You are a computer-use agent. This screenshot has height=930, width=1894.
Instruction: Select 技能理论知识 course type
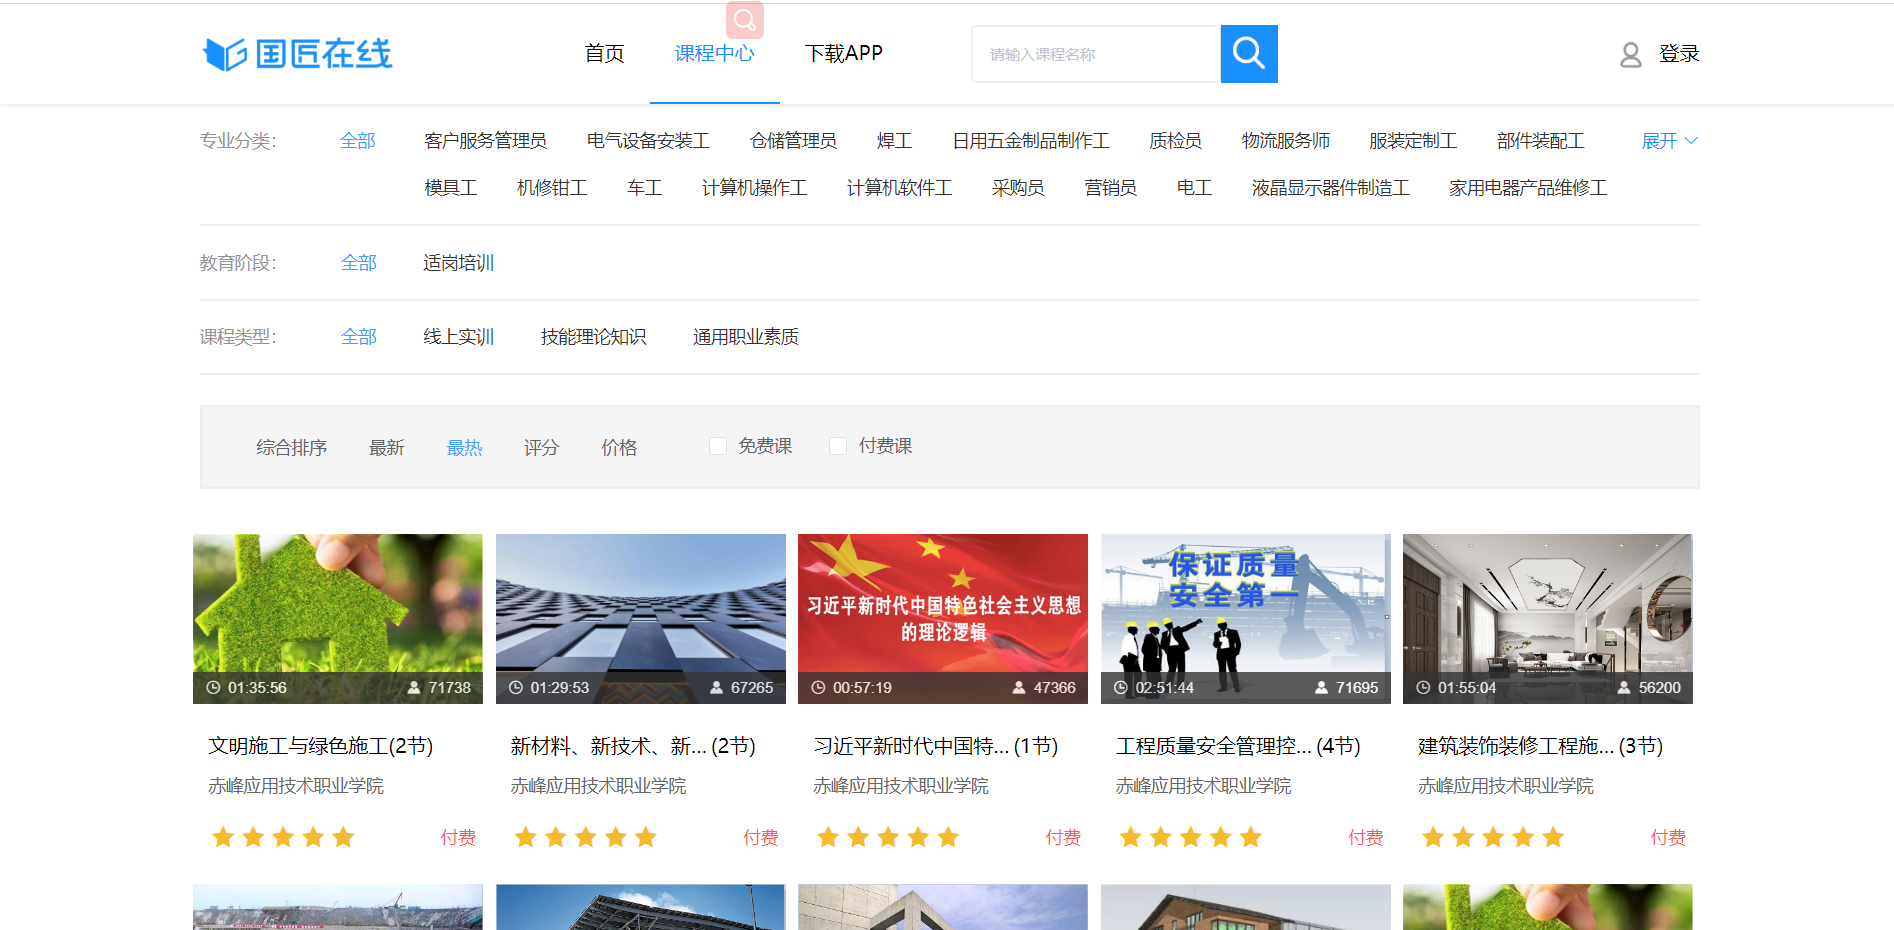point(593,337)
